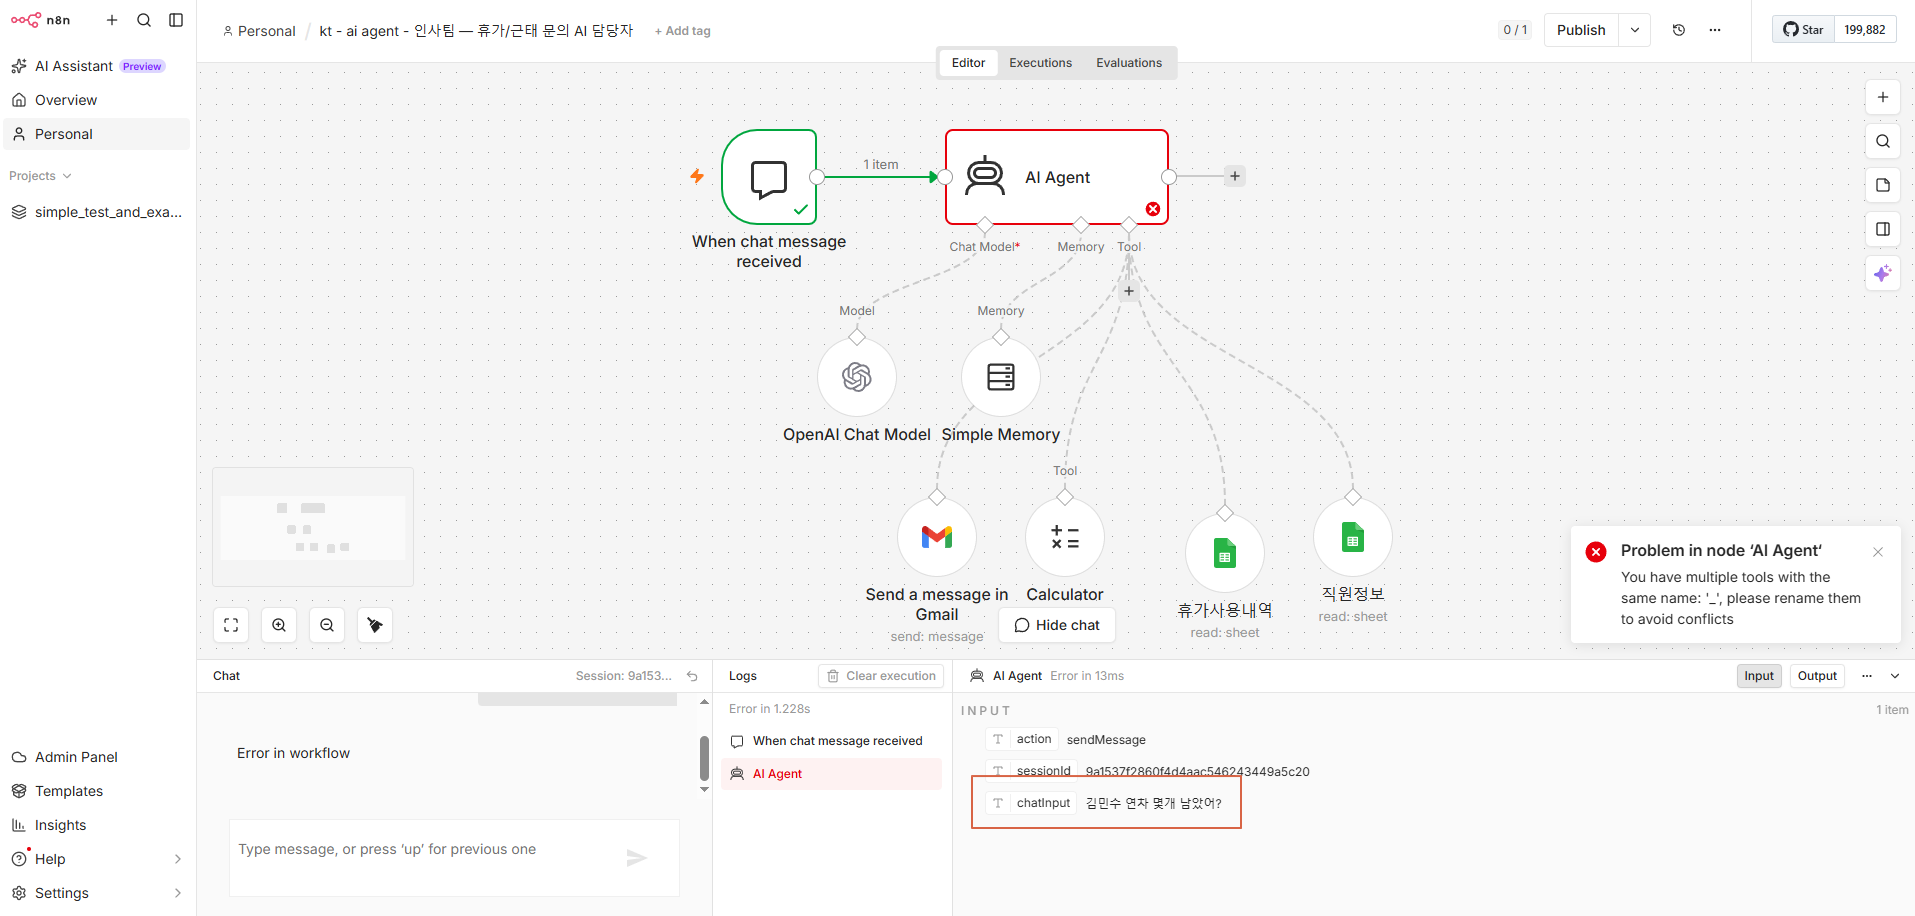The height and width of the screenshot is (916, 1915).
Task: Click the Hide chat button
Action: coord(1057,625)
